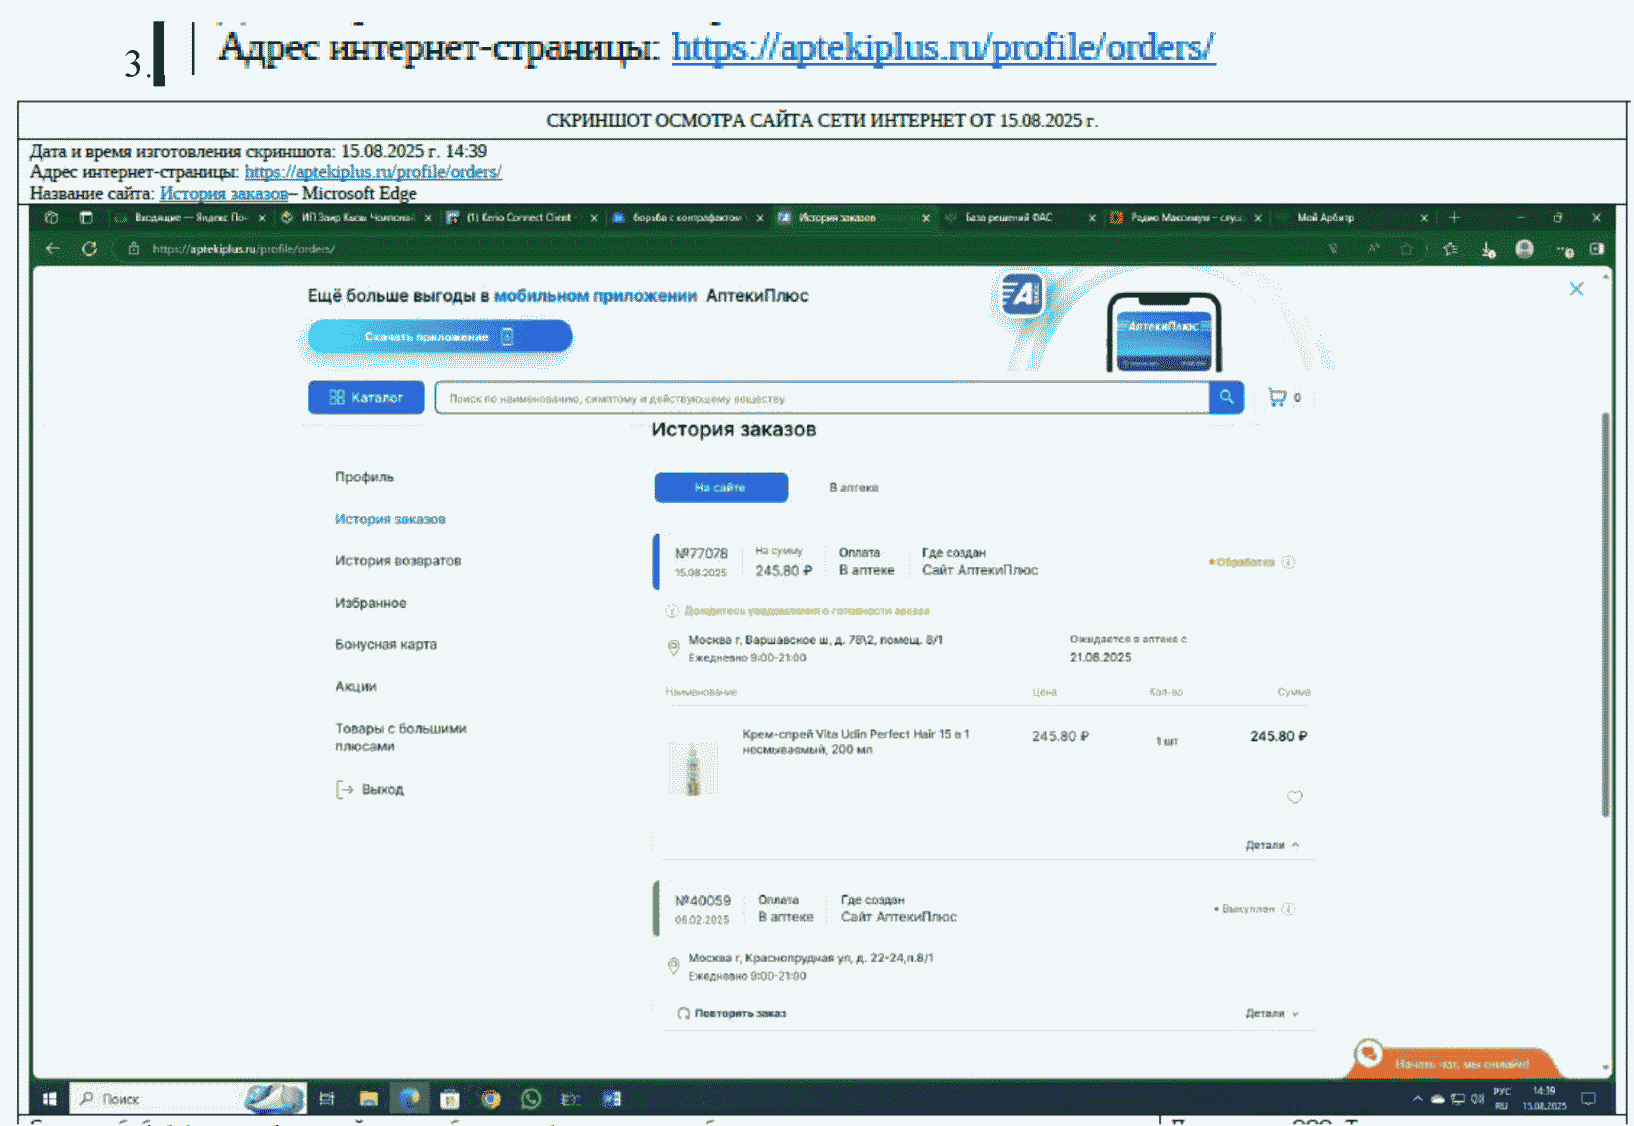This screenshot has width=1634, height=1126.
Task: Switch to the В аптеке tab
Action: (x=853, y=488)
